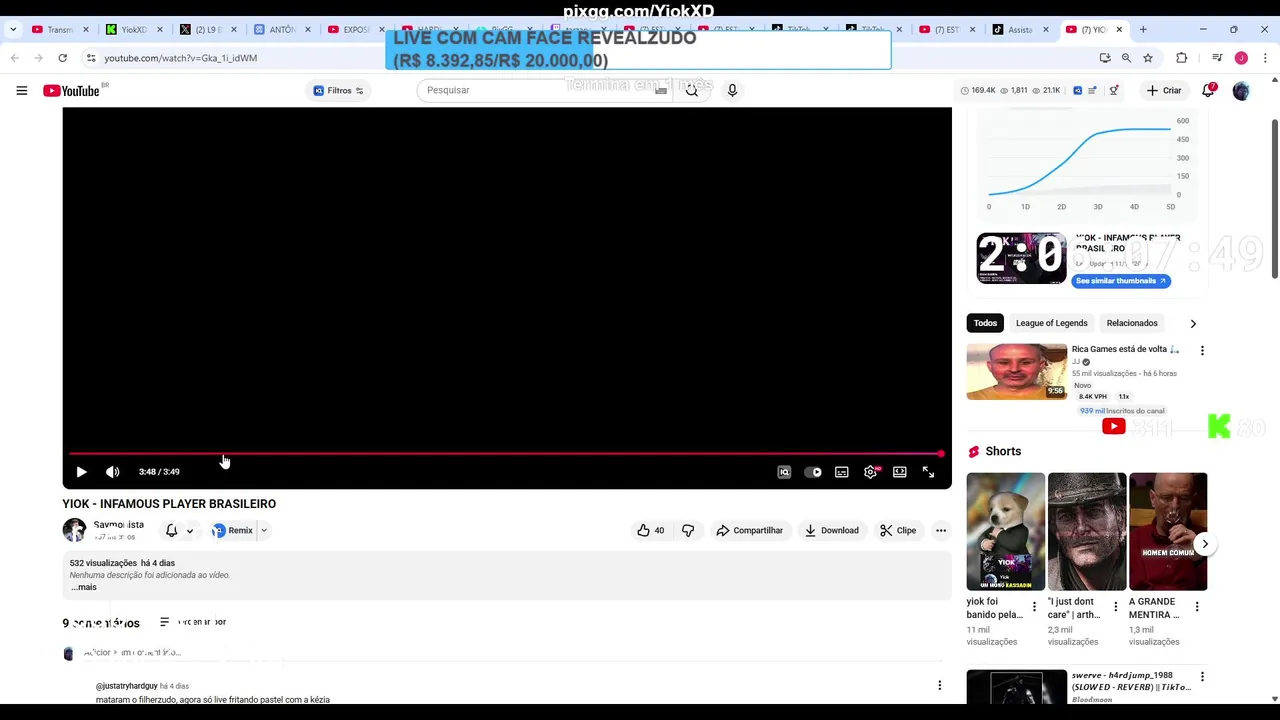Switch to the Assista TikTok browser tab
Viewport: 1280px width, 720px height.
click(1020, 29)
